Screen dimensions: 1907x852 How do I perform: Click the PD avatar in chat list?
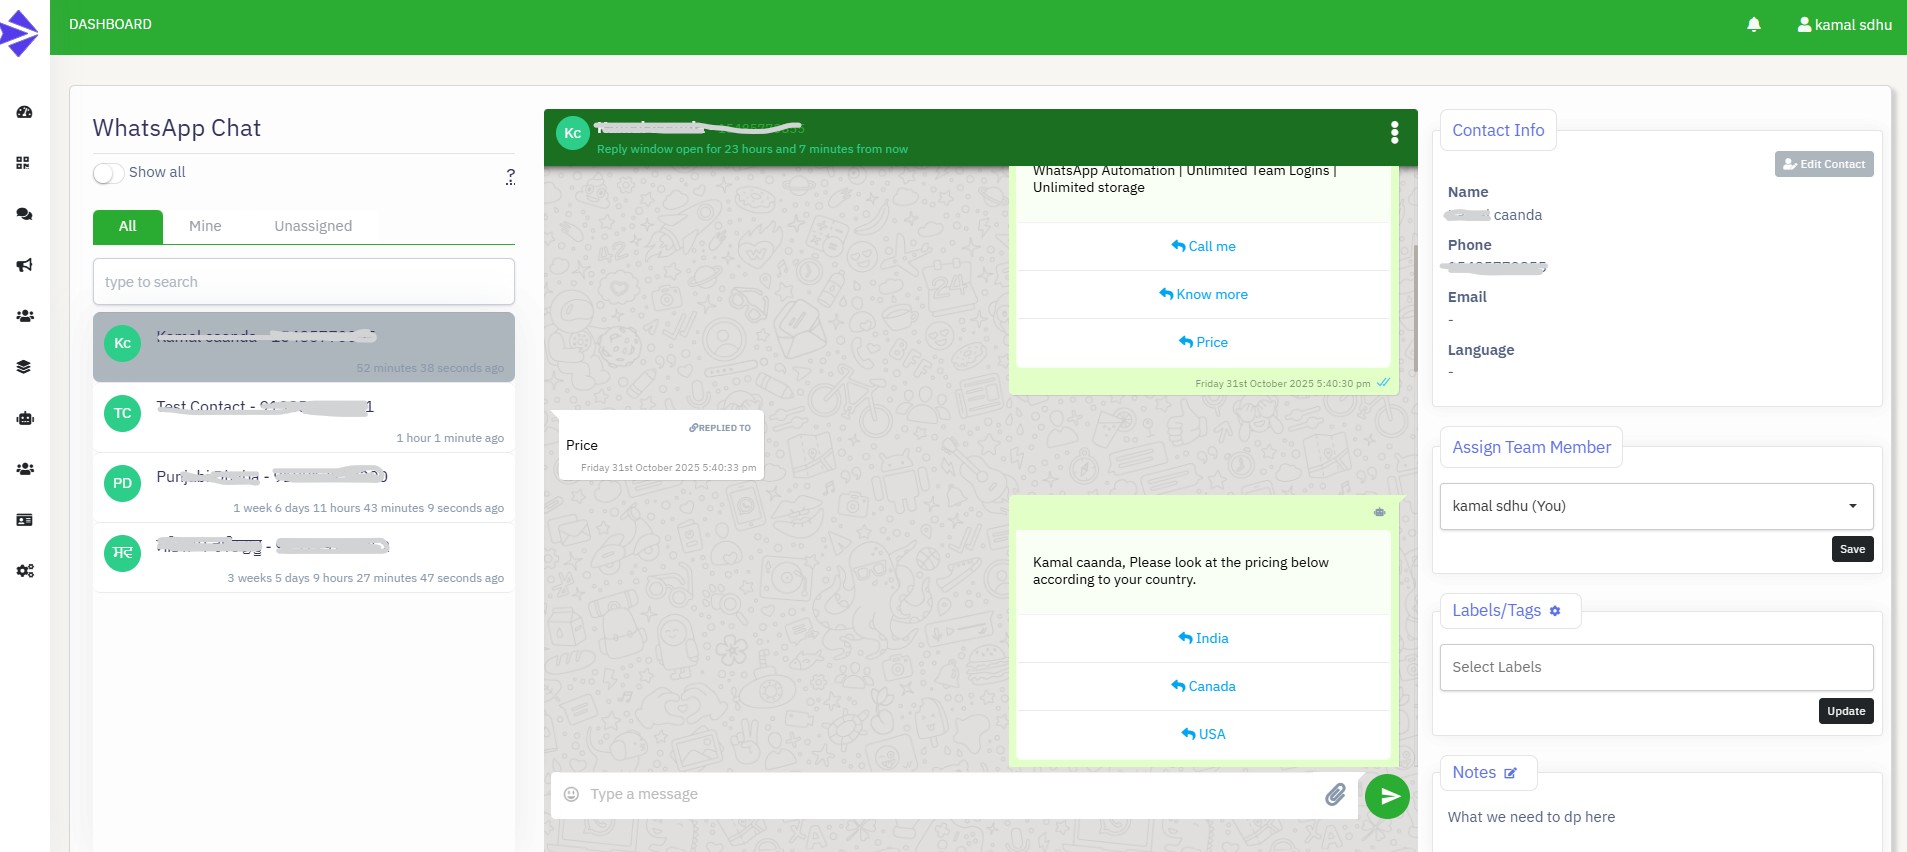point(122,483)
